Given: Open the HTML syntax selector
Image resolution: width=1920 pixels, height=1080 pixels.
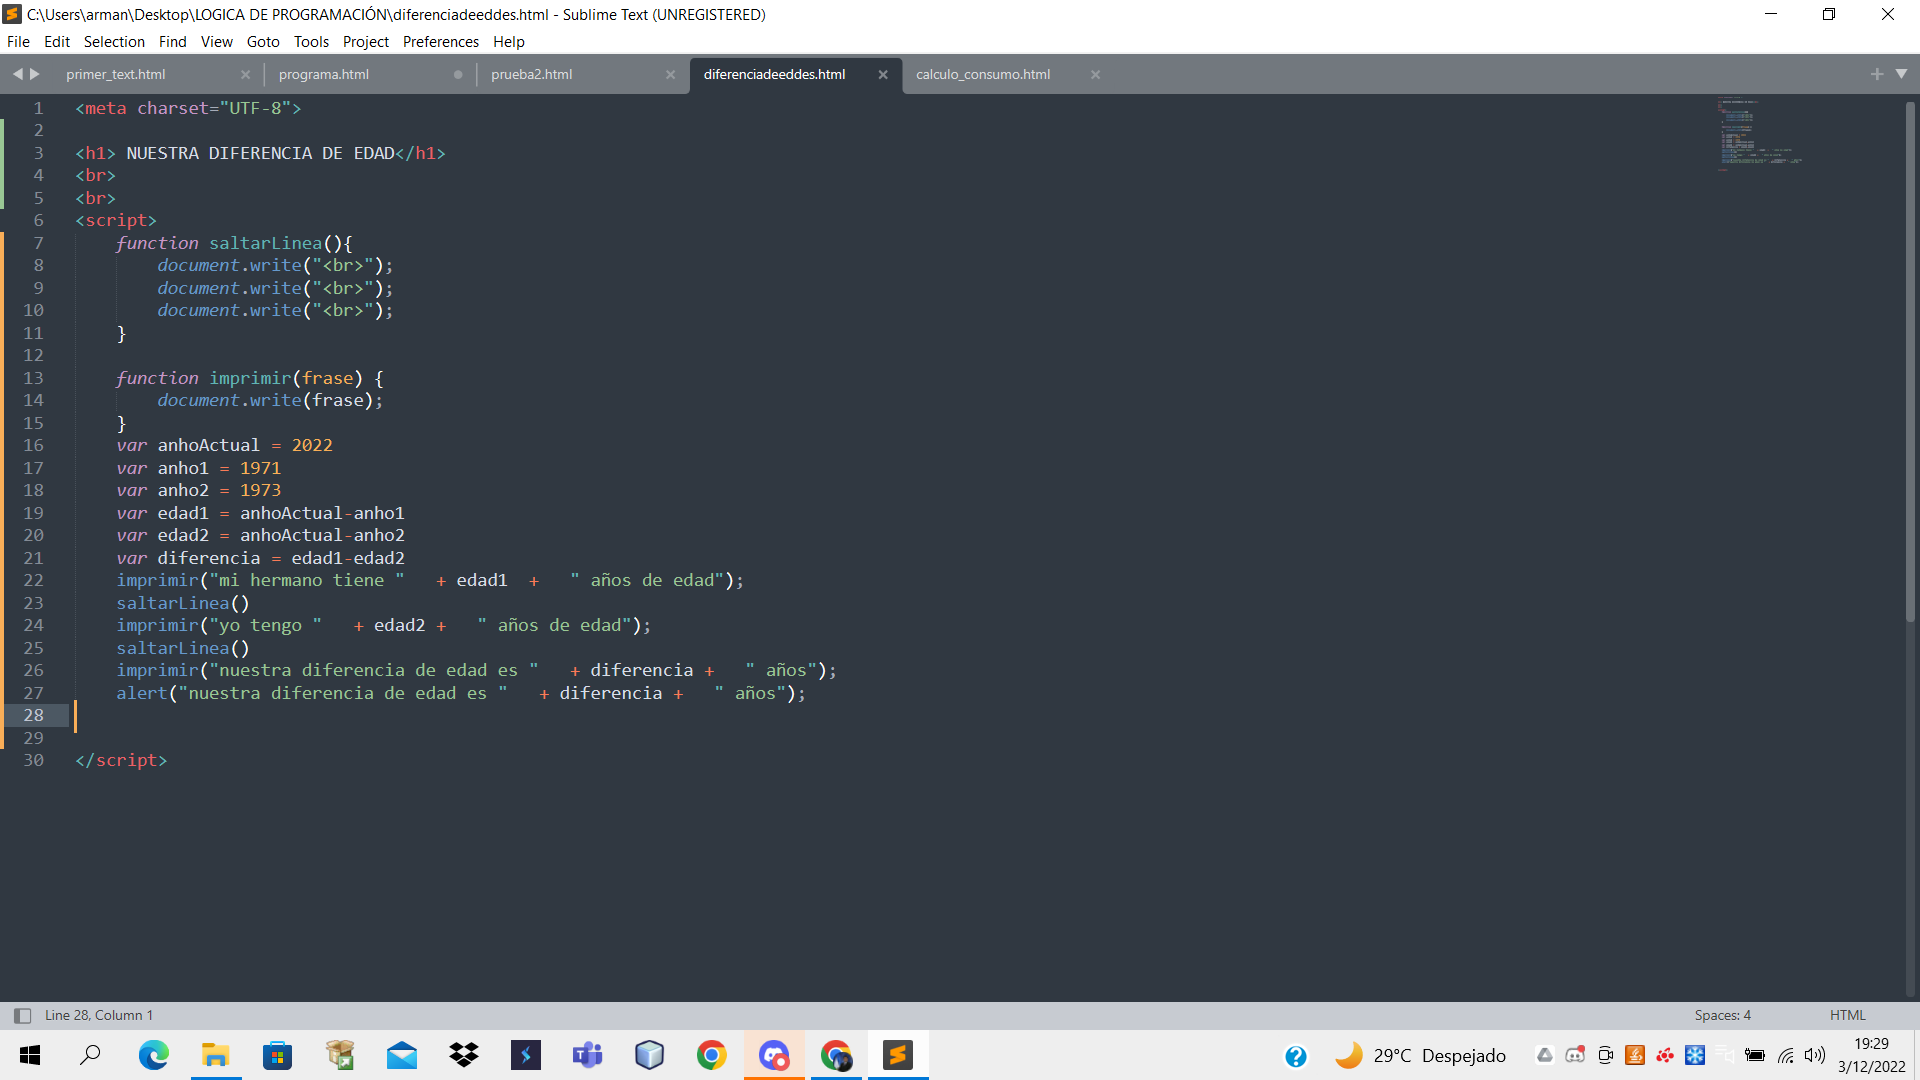Looking at the screenshot, I should (x=1847, y=1015).
